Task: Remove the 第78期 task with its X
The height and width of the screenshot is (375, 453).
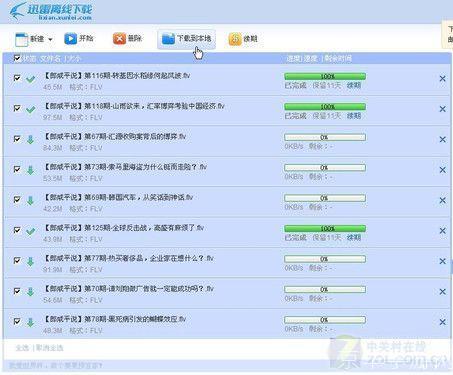Action: click(442, 322)
